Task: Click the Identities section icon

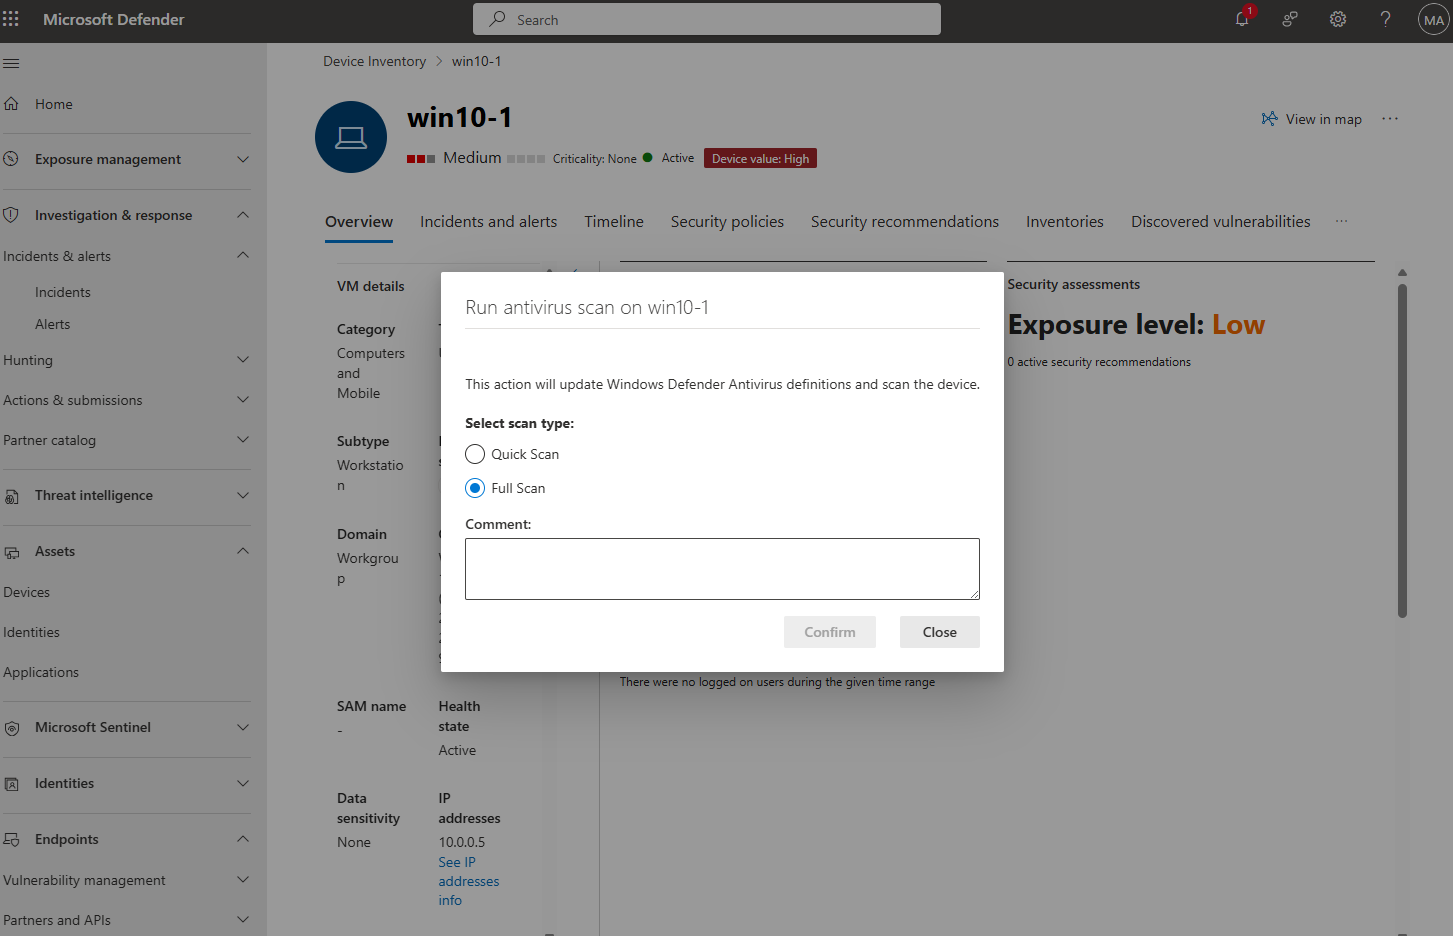Action: point(12,783)
